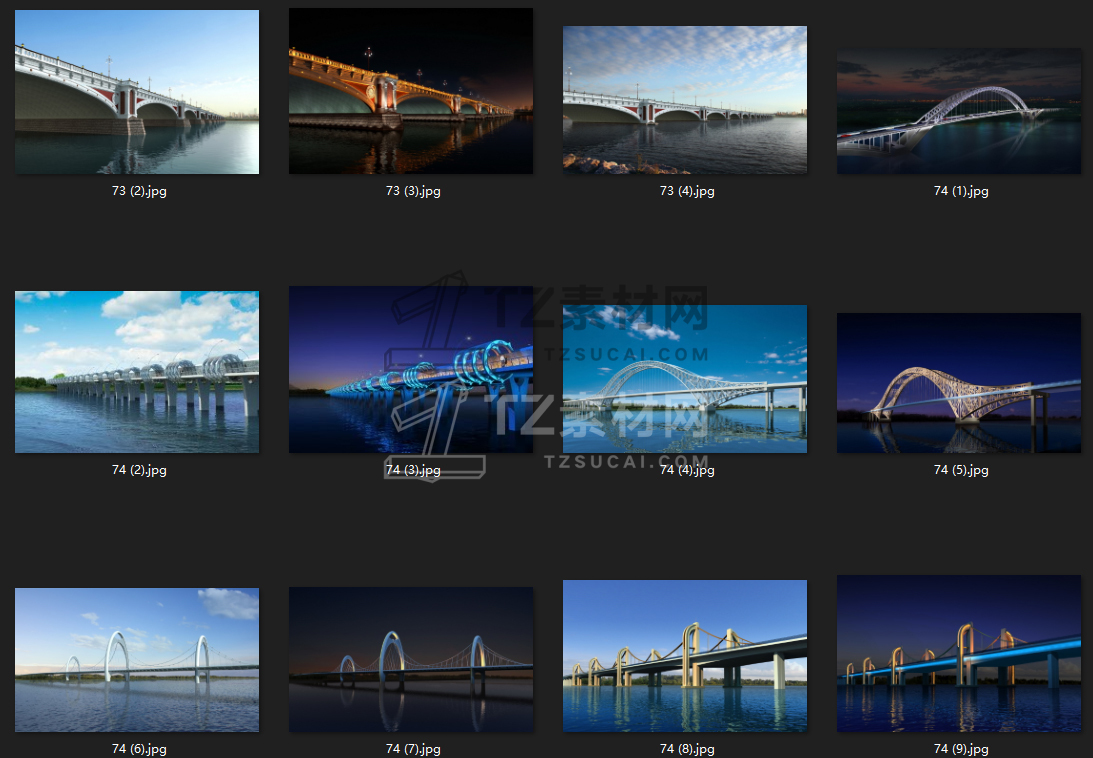Screen dimensions: 1093x758
Task: Click file name 73 (3).jpg
Action: [413, 191]
